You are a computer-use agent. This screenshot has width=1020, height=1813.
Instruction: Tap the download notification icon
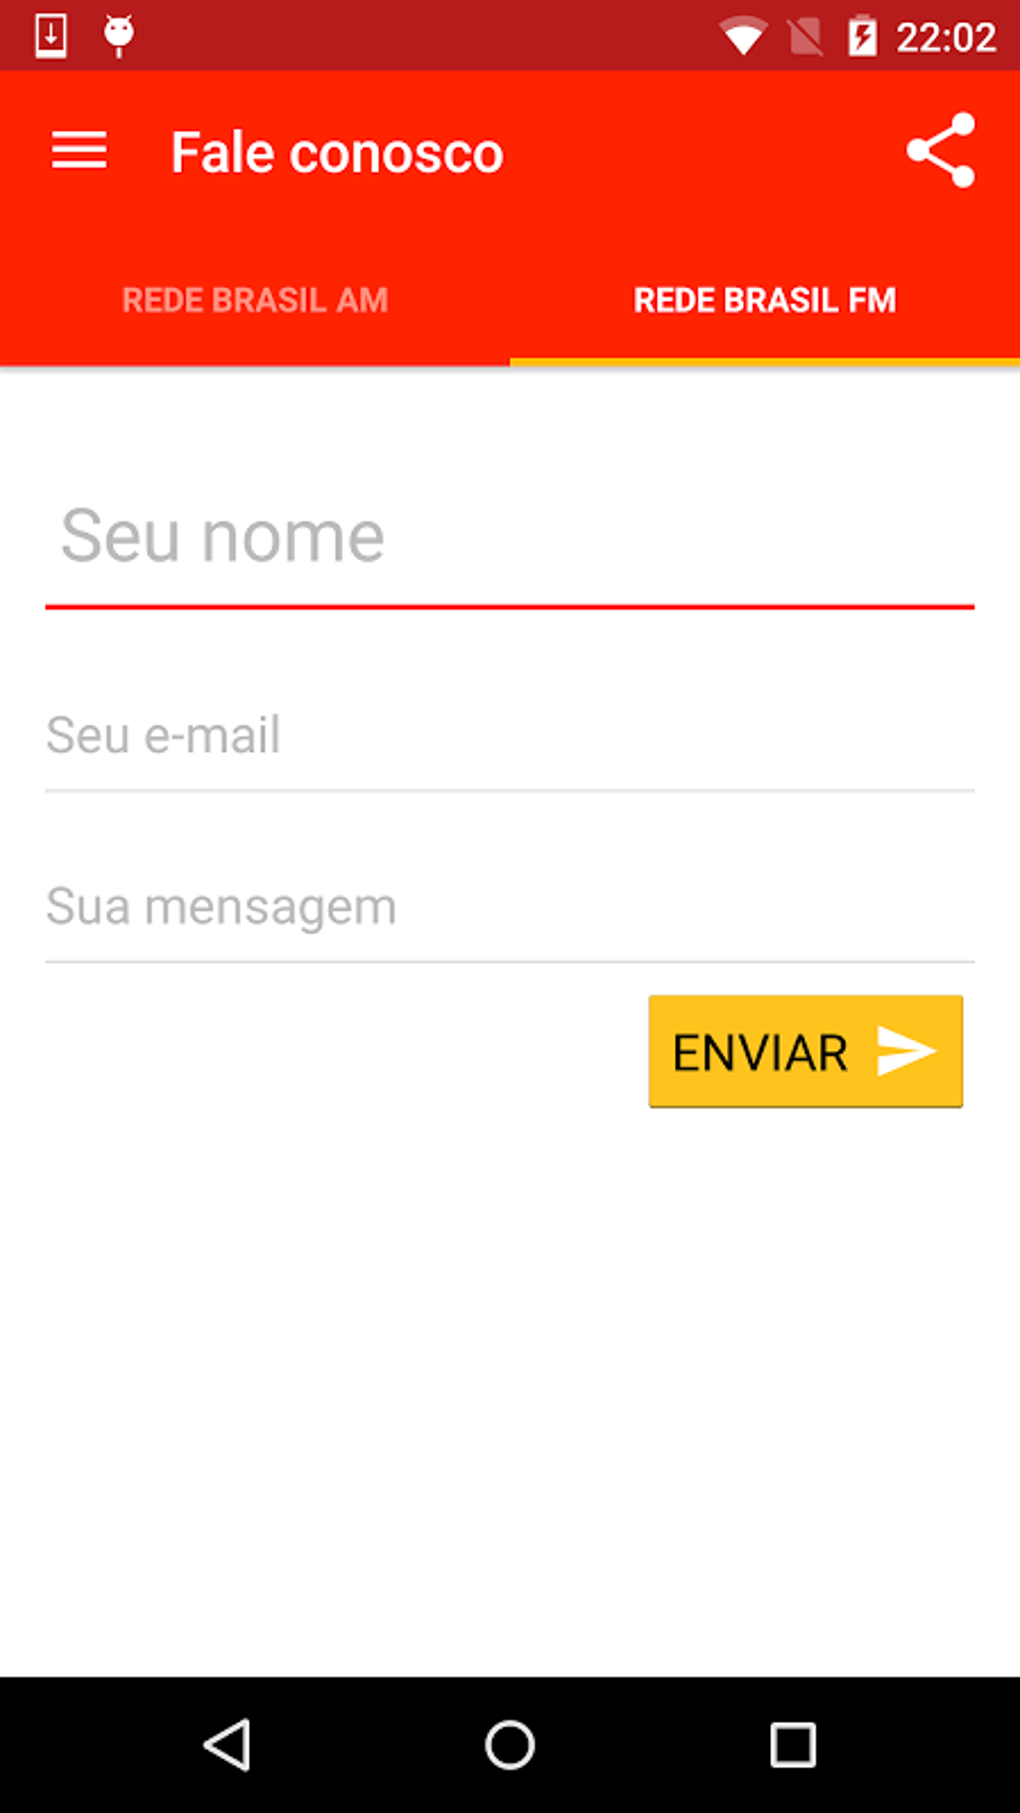click(x=51, y=37)
